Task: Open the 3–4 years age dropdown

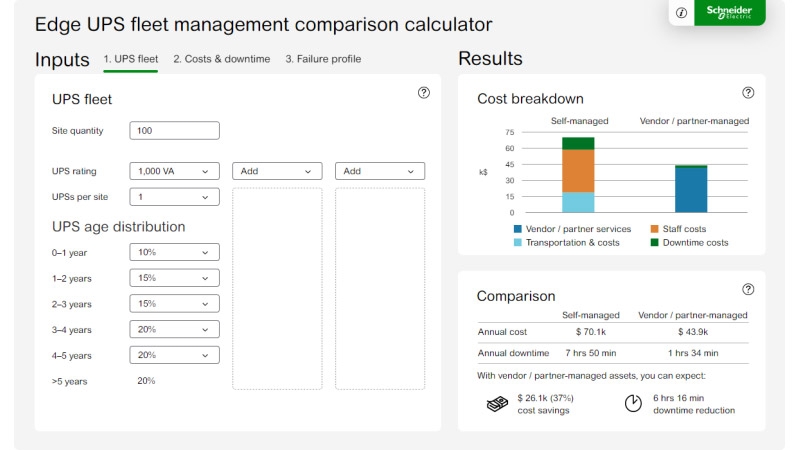Action: click(174, 329)
